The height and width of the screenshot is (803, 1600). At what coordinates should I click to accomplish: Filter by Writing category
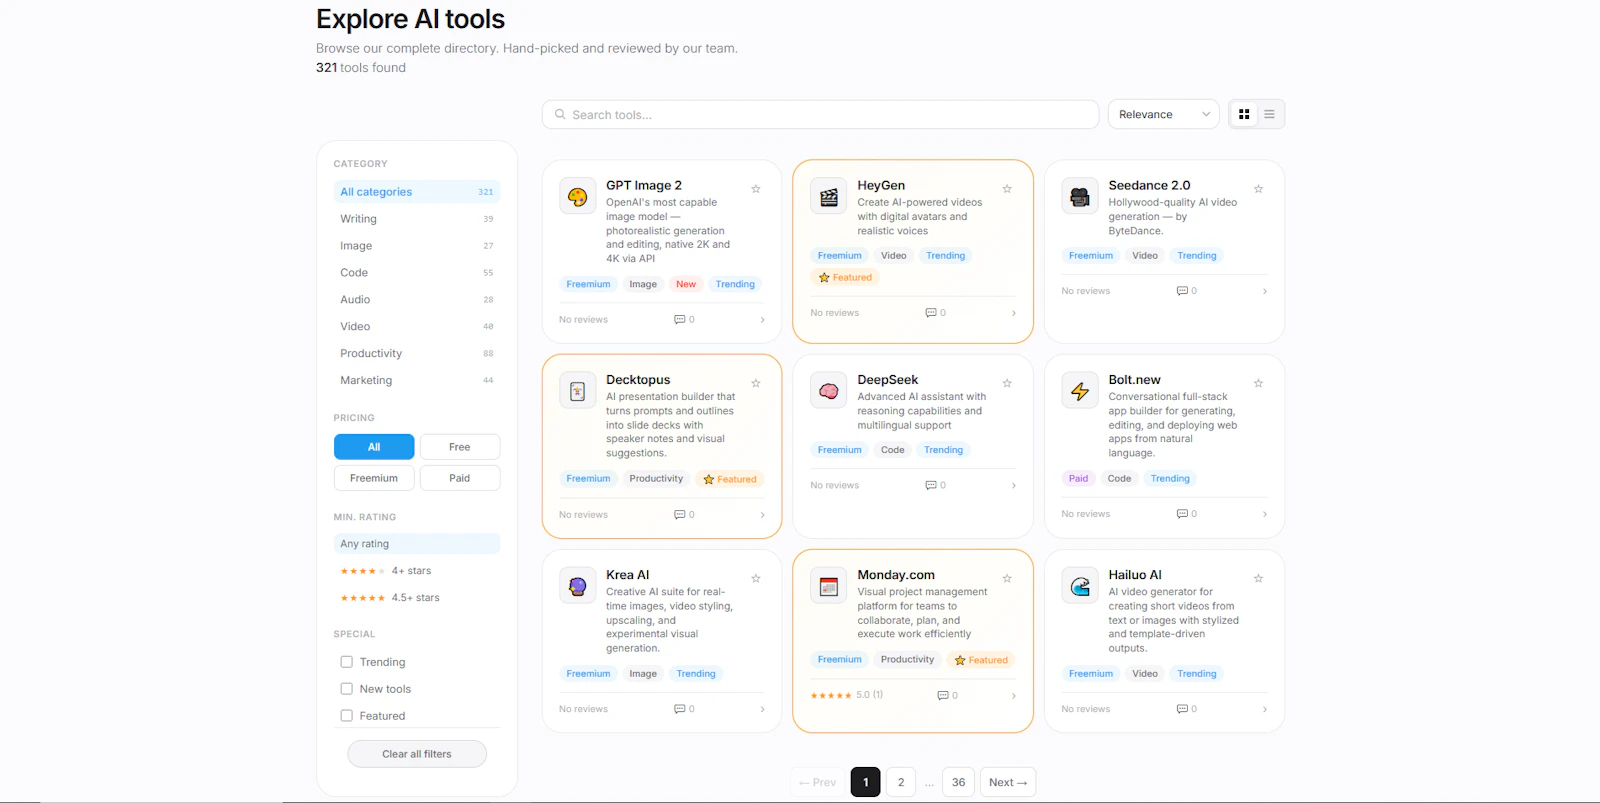click(x=417, y=219)
